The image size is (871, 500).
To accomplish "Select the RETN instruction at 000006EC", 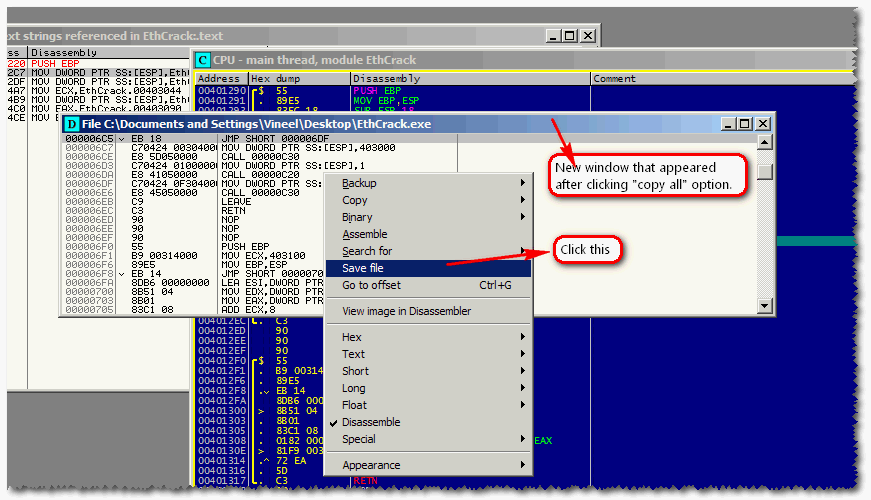I will click(x=193, y=211).
